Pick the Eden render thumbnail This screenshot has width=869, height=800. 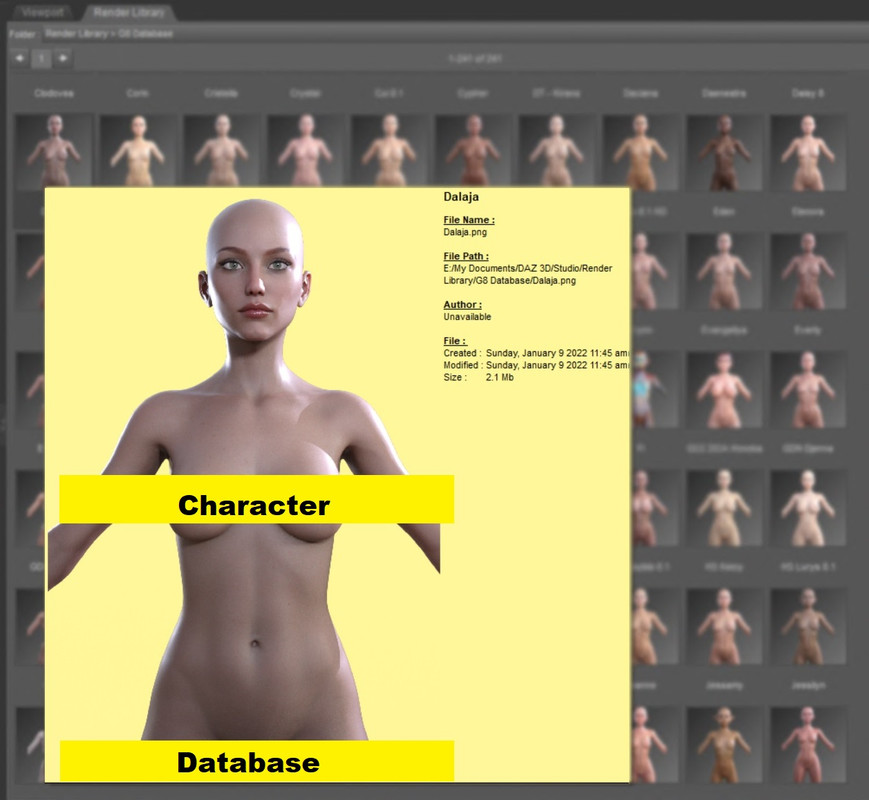coord(724,270)
